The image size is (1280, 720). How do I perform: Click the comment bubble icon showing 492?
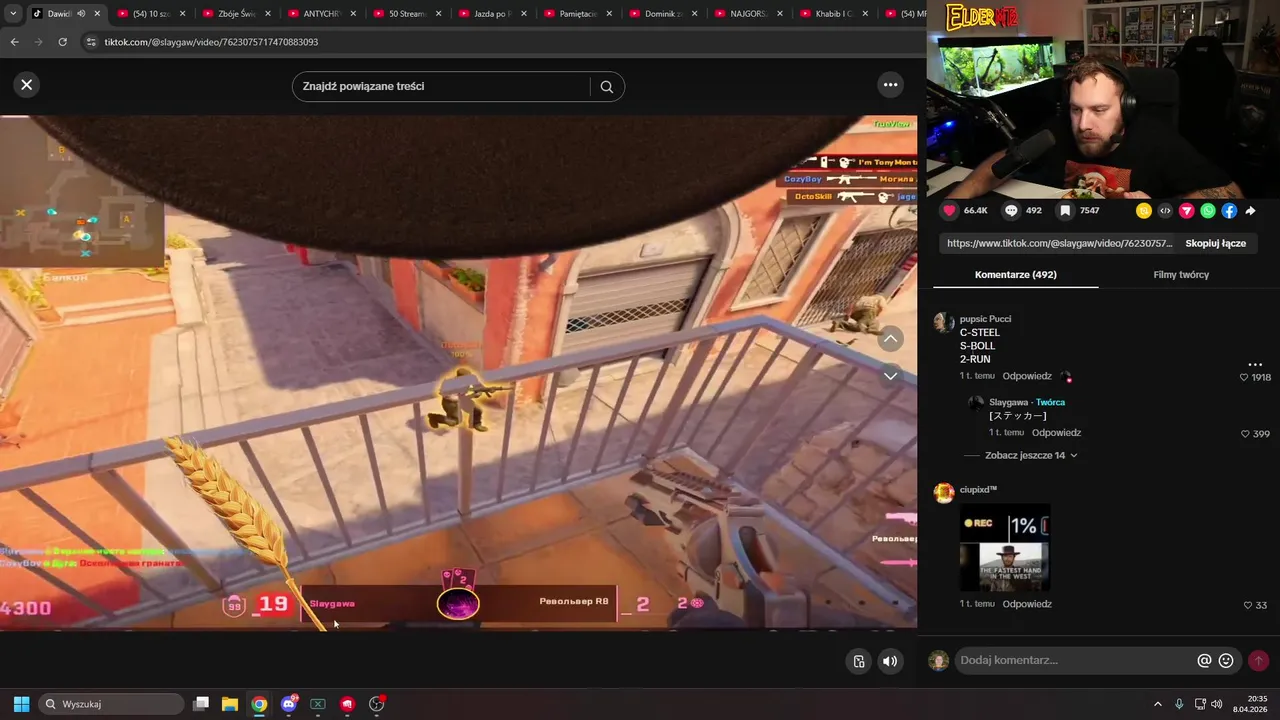1011,211
